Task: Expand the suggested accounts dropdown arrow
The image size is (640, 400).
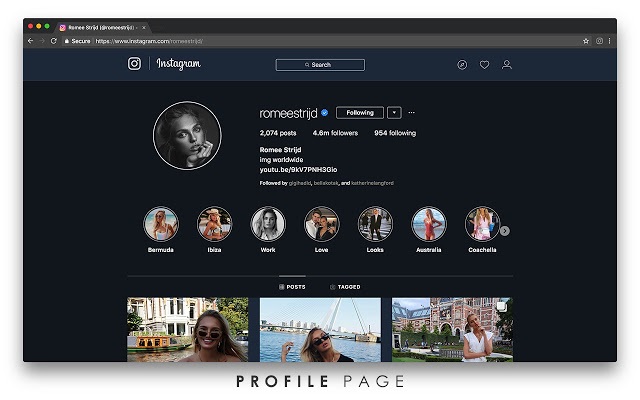Action: (x=394, y=113)
